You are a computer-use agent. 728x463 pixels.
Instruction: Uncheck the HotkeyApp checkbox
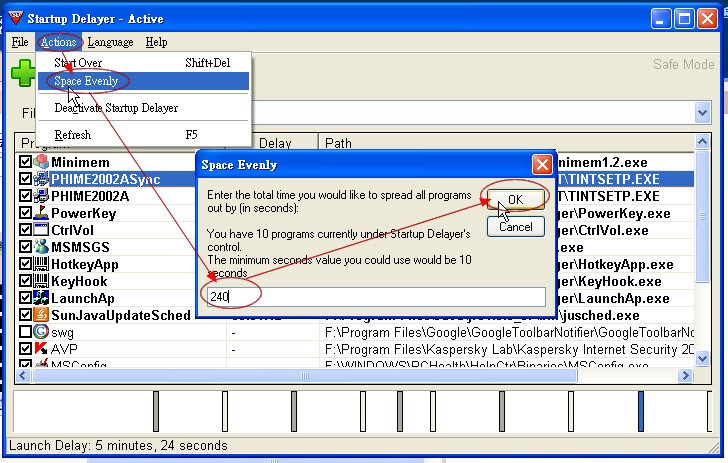tap(26, 264)
